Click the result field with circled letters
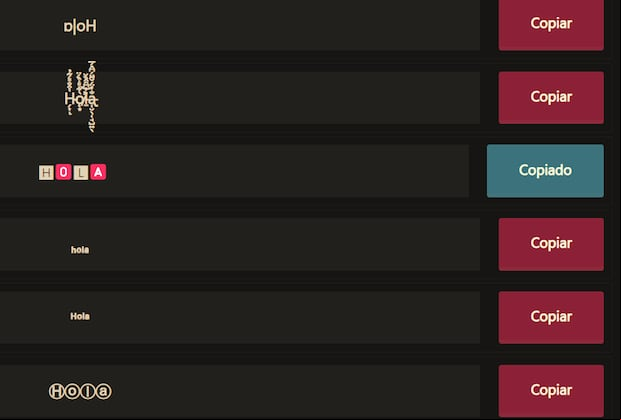Screen dimensions: 621x420 240,391
